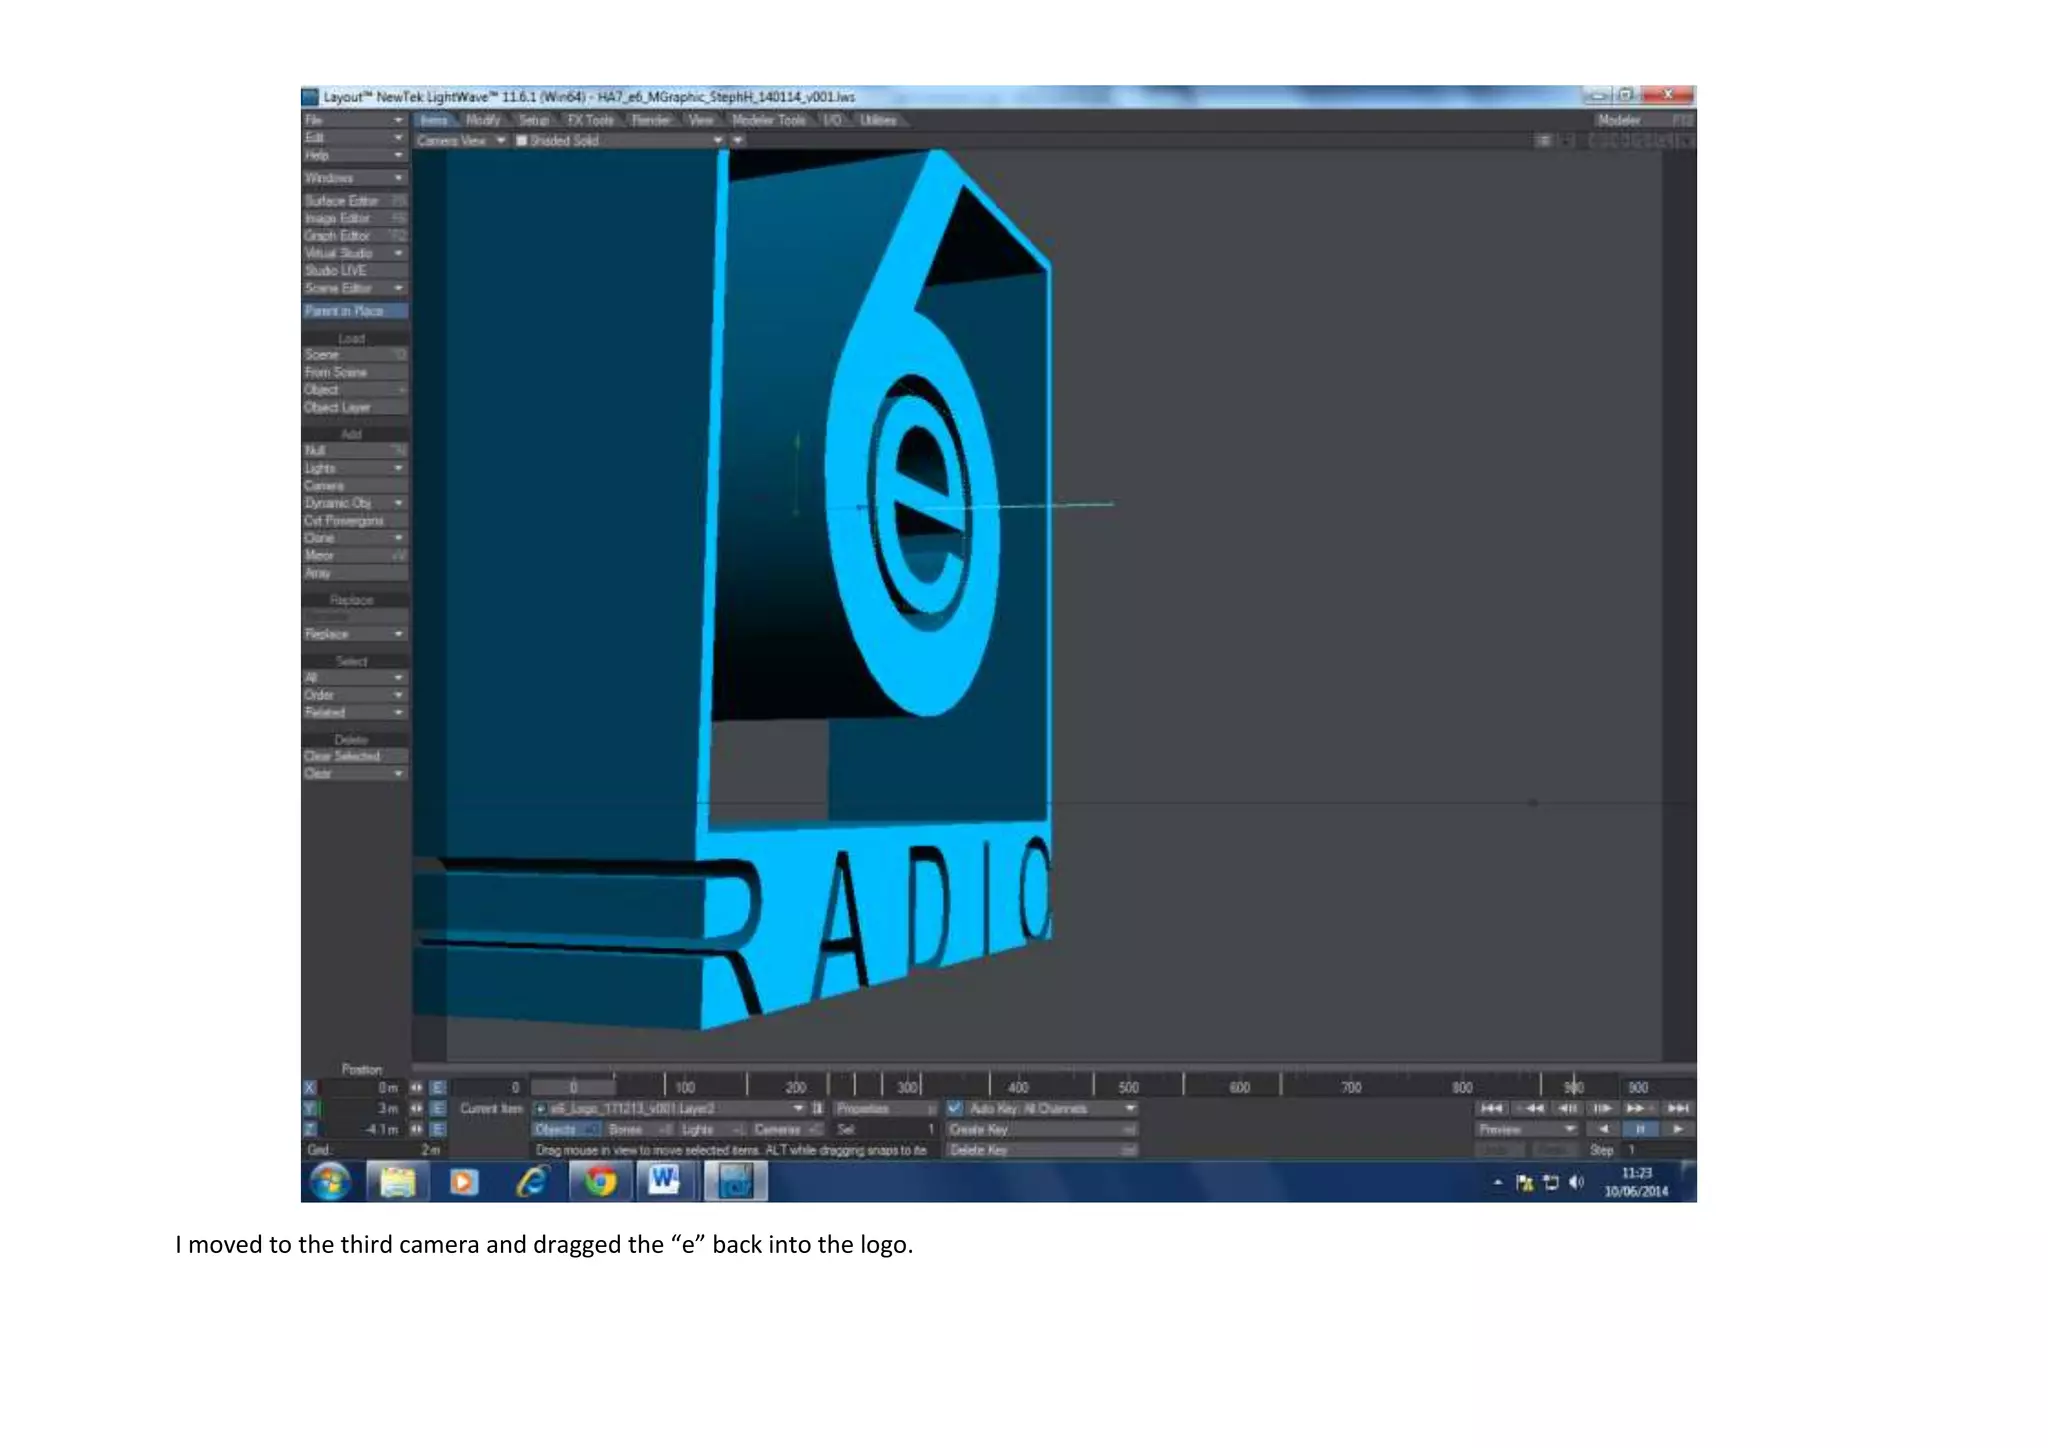This screenshot has height=1448, width=2048.
Task: Open the Setup tab
Action: (534, 120)
